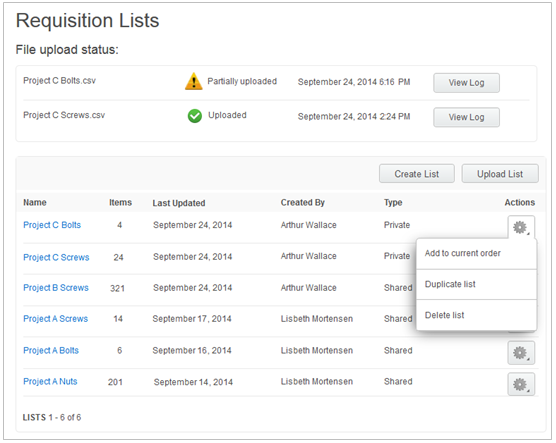The height and width of the screenshot is (443, 556).
Task: Click Private type in Project C Bolts row
Action: point(397,225)
